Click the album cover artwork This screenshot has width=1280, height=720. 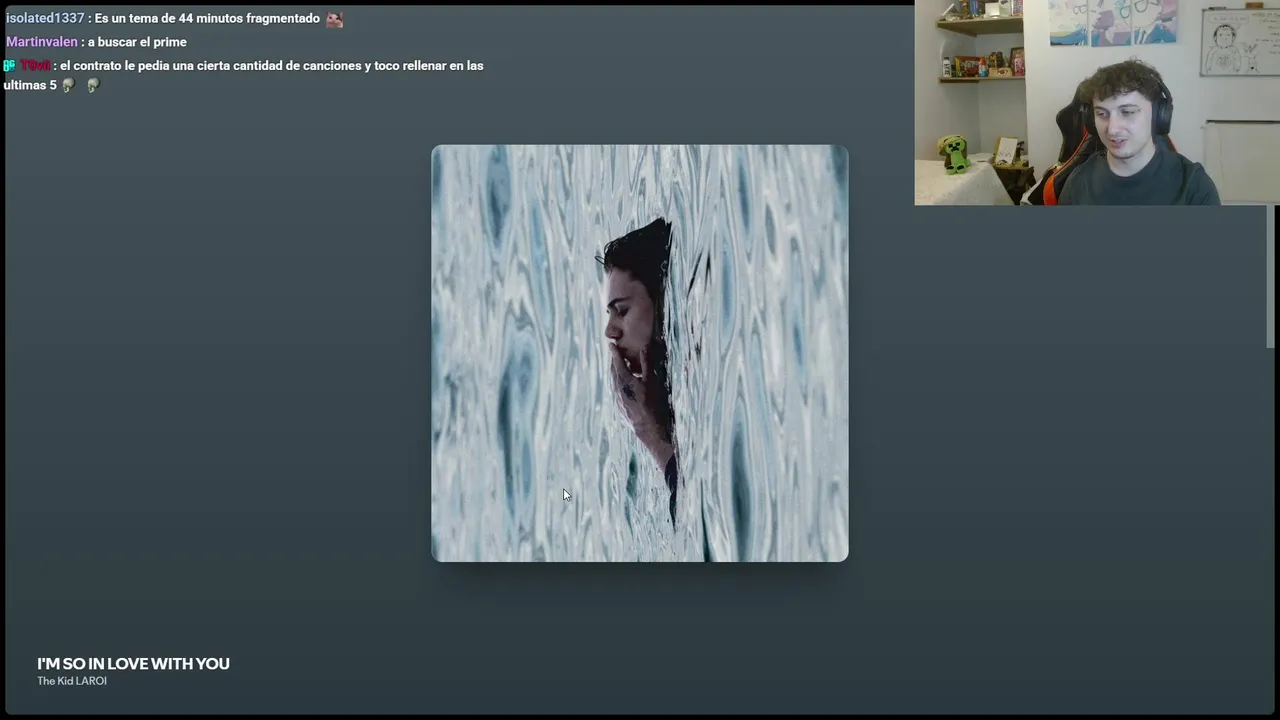640,353
